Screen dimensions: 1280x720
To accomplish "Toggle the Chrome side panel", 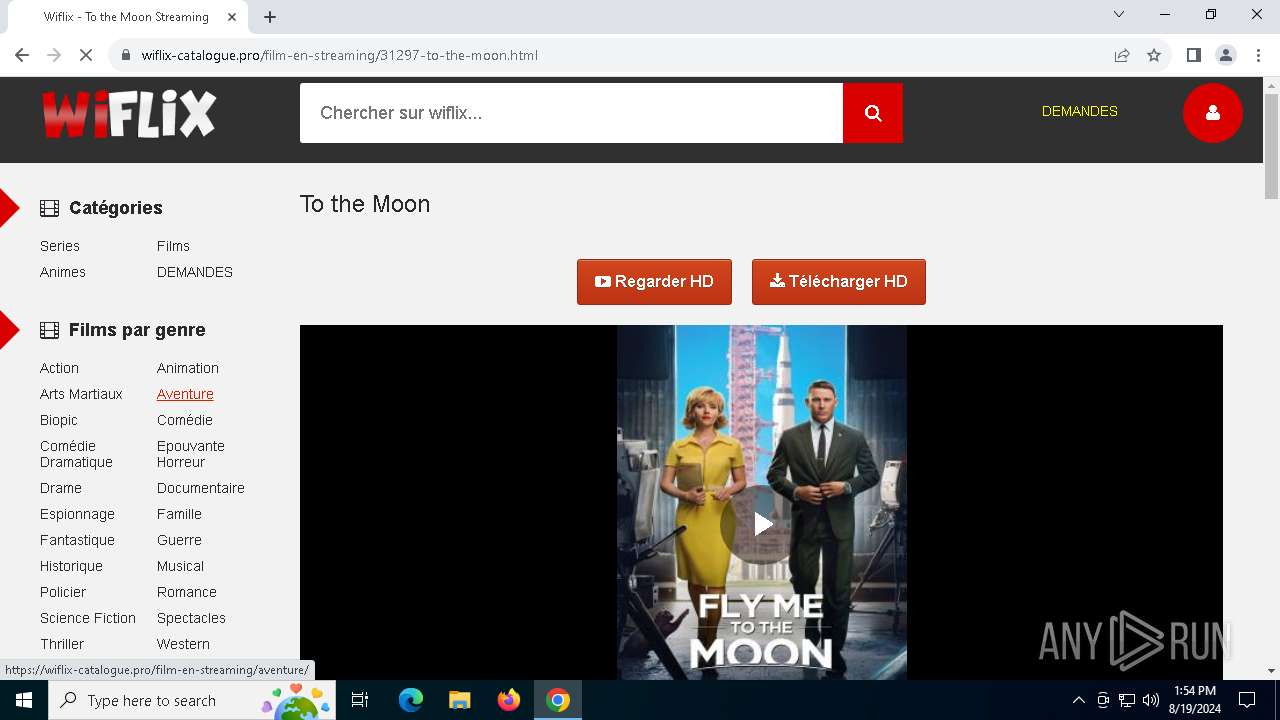I will click(1193, 55).
